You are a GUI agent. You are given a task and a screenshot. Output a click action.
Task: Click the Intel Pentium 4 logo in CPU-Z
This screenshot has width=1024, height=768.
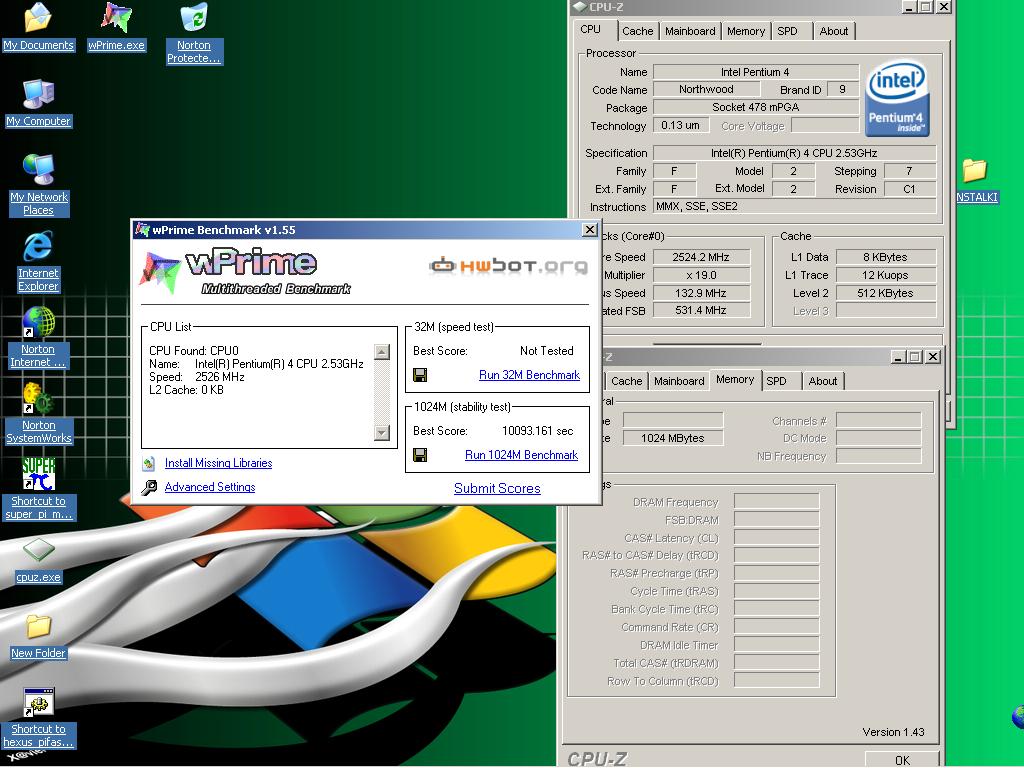897,99
